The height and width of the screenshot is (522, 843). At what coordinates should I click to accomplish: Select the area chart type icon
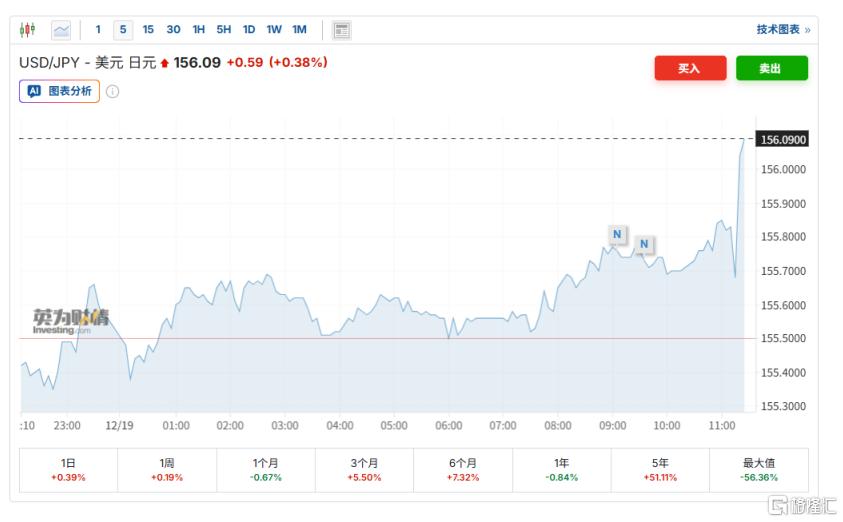[x=62, y=30]
